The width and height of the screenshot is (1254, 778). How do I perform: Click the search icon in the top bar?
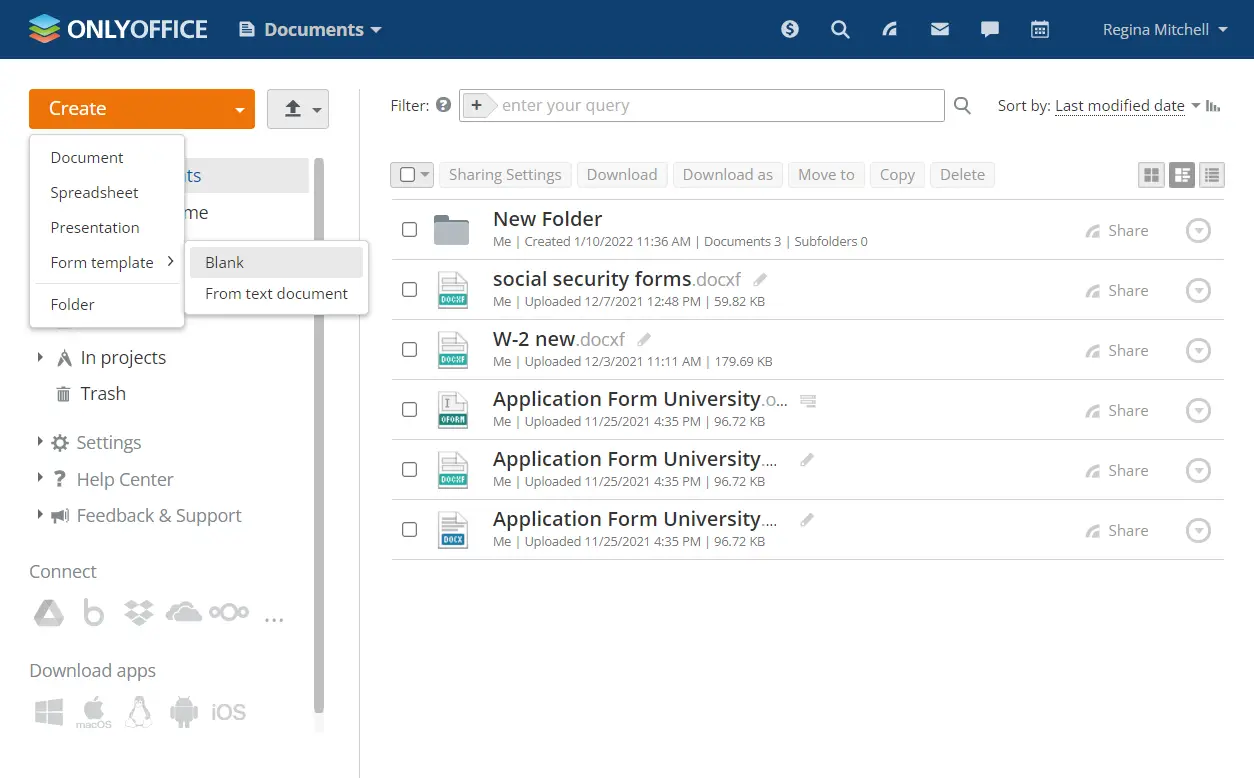coord(840,29)
